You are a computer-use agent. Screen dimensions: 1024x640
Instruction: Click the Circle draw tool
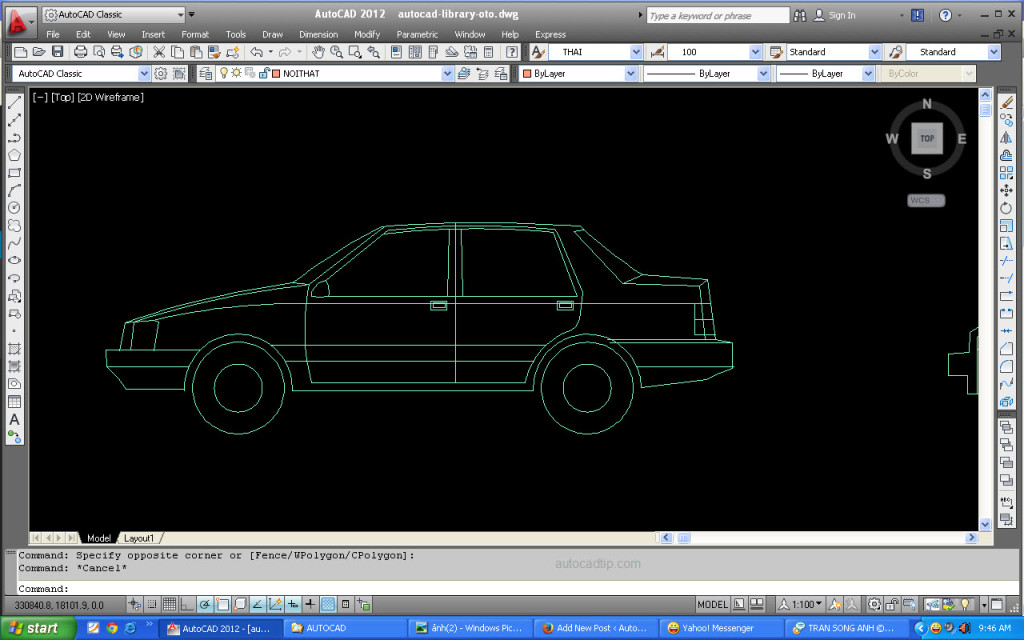coord(14,207)
